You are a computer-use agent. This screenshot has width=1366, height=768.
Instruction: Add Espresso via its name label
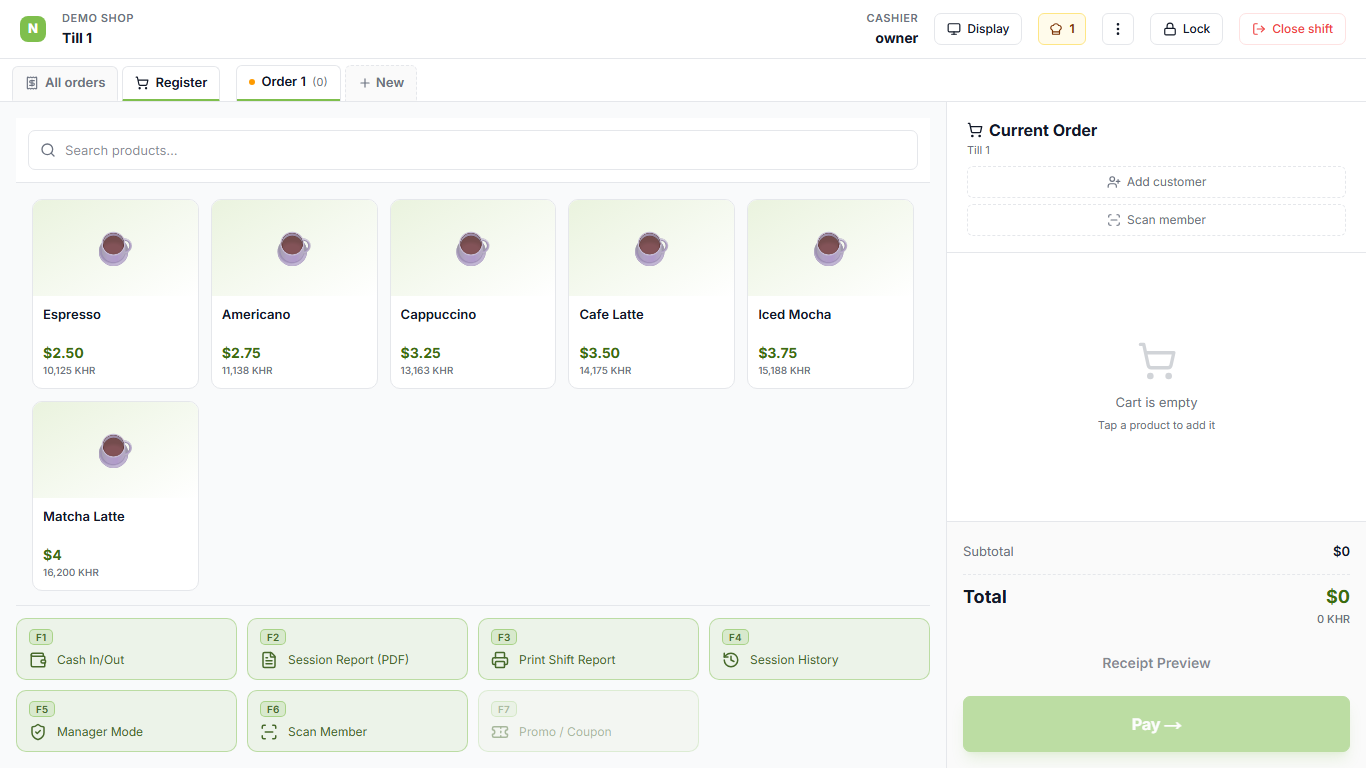coord(72,314)
